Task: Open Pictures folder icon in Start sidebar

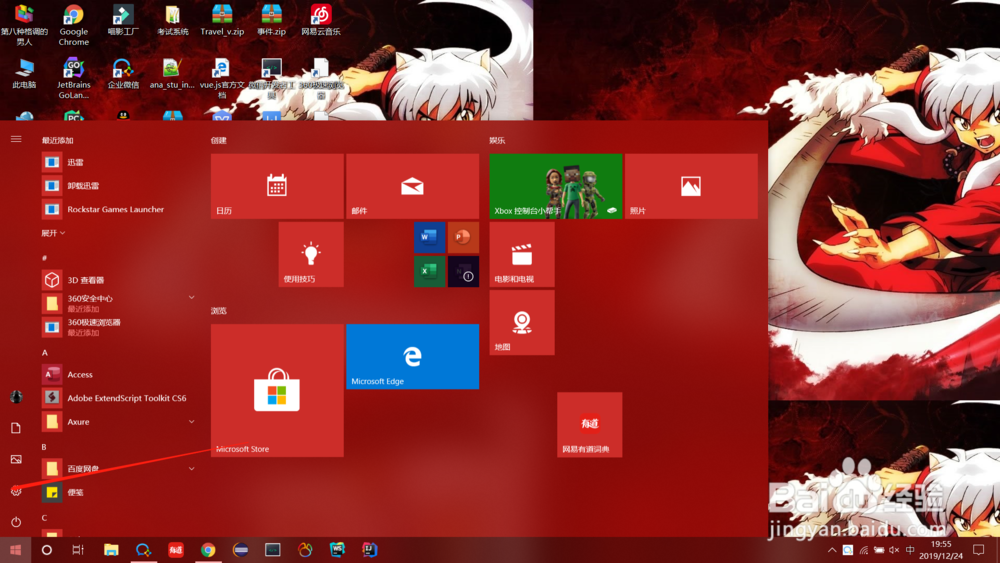Action: (x=16, y=459)
